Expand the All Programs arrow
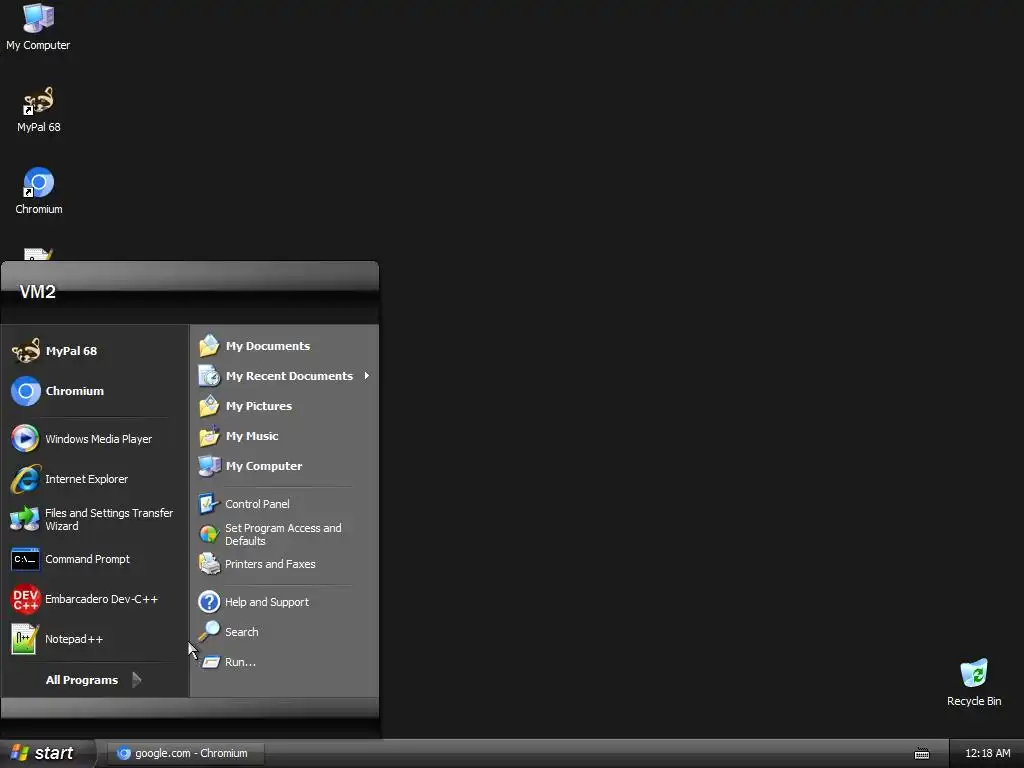Screen dimensions: 1024x768 [136, 680]
